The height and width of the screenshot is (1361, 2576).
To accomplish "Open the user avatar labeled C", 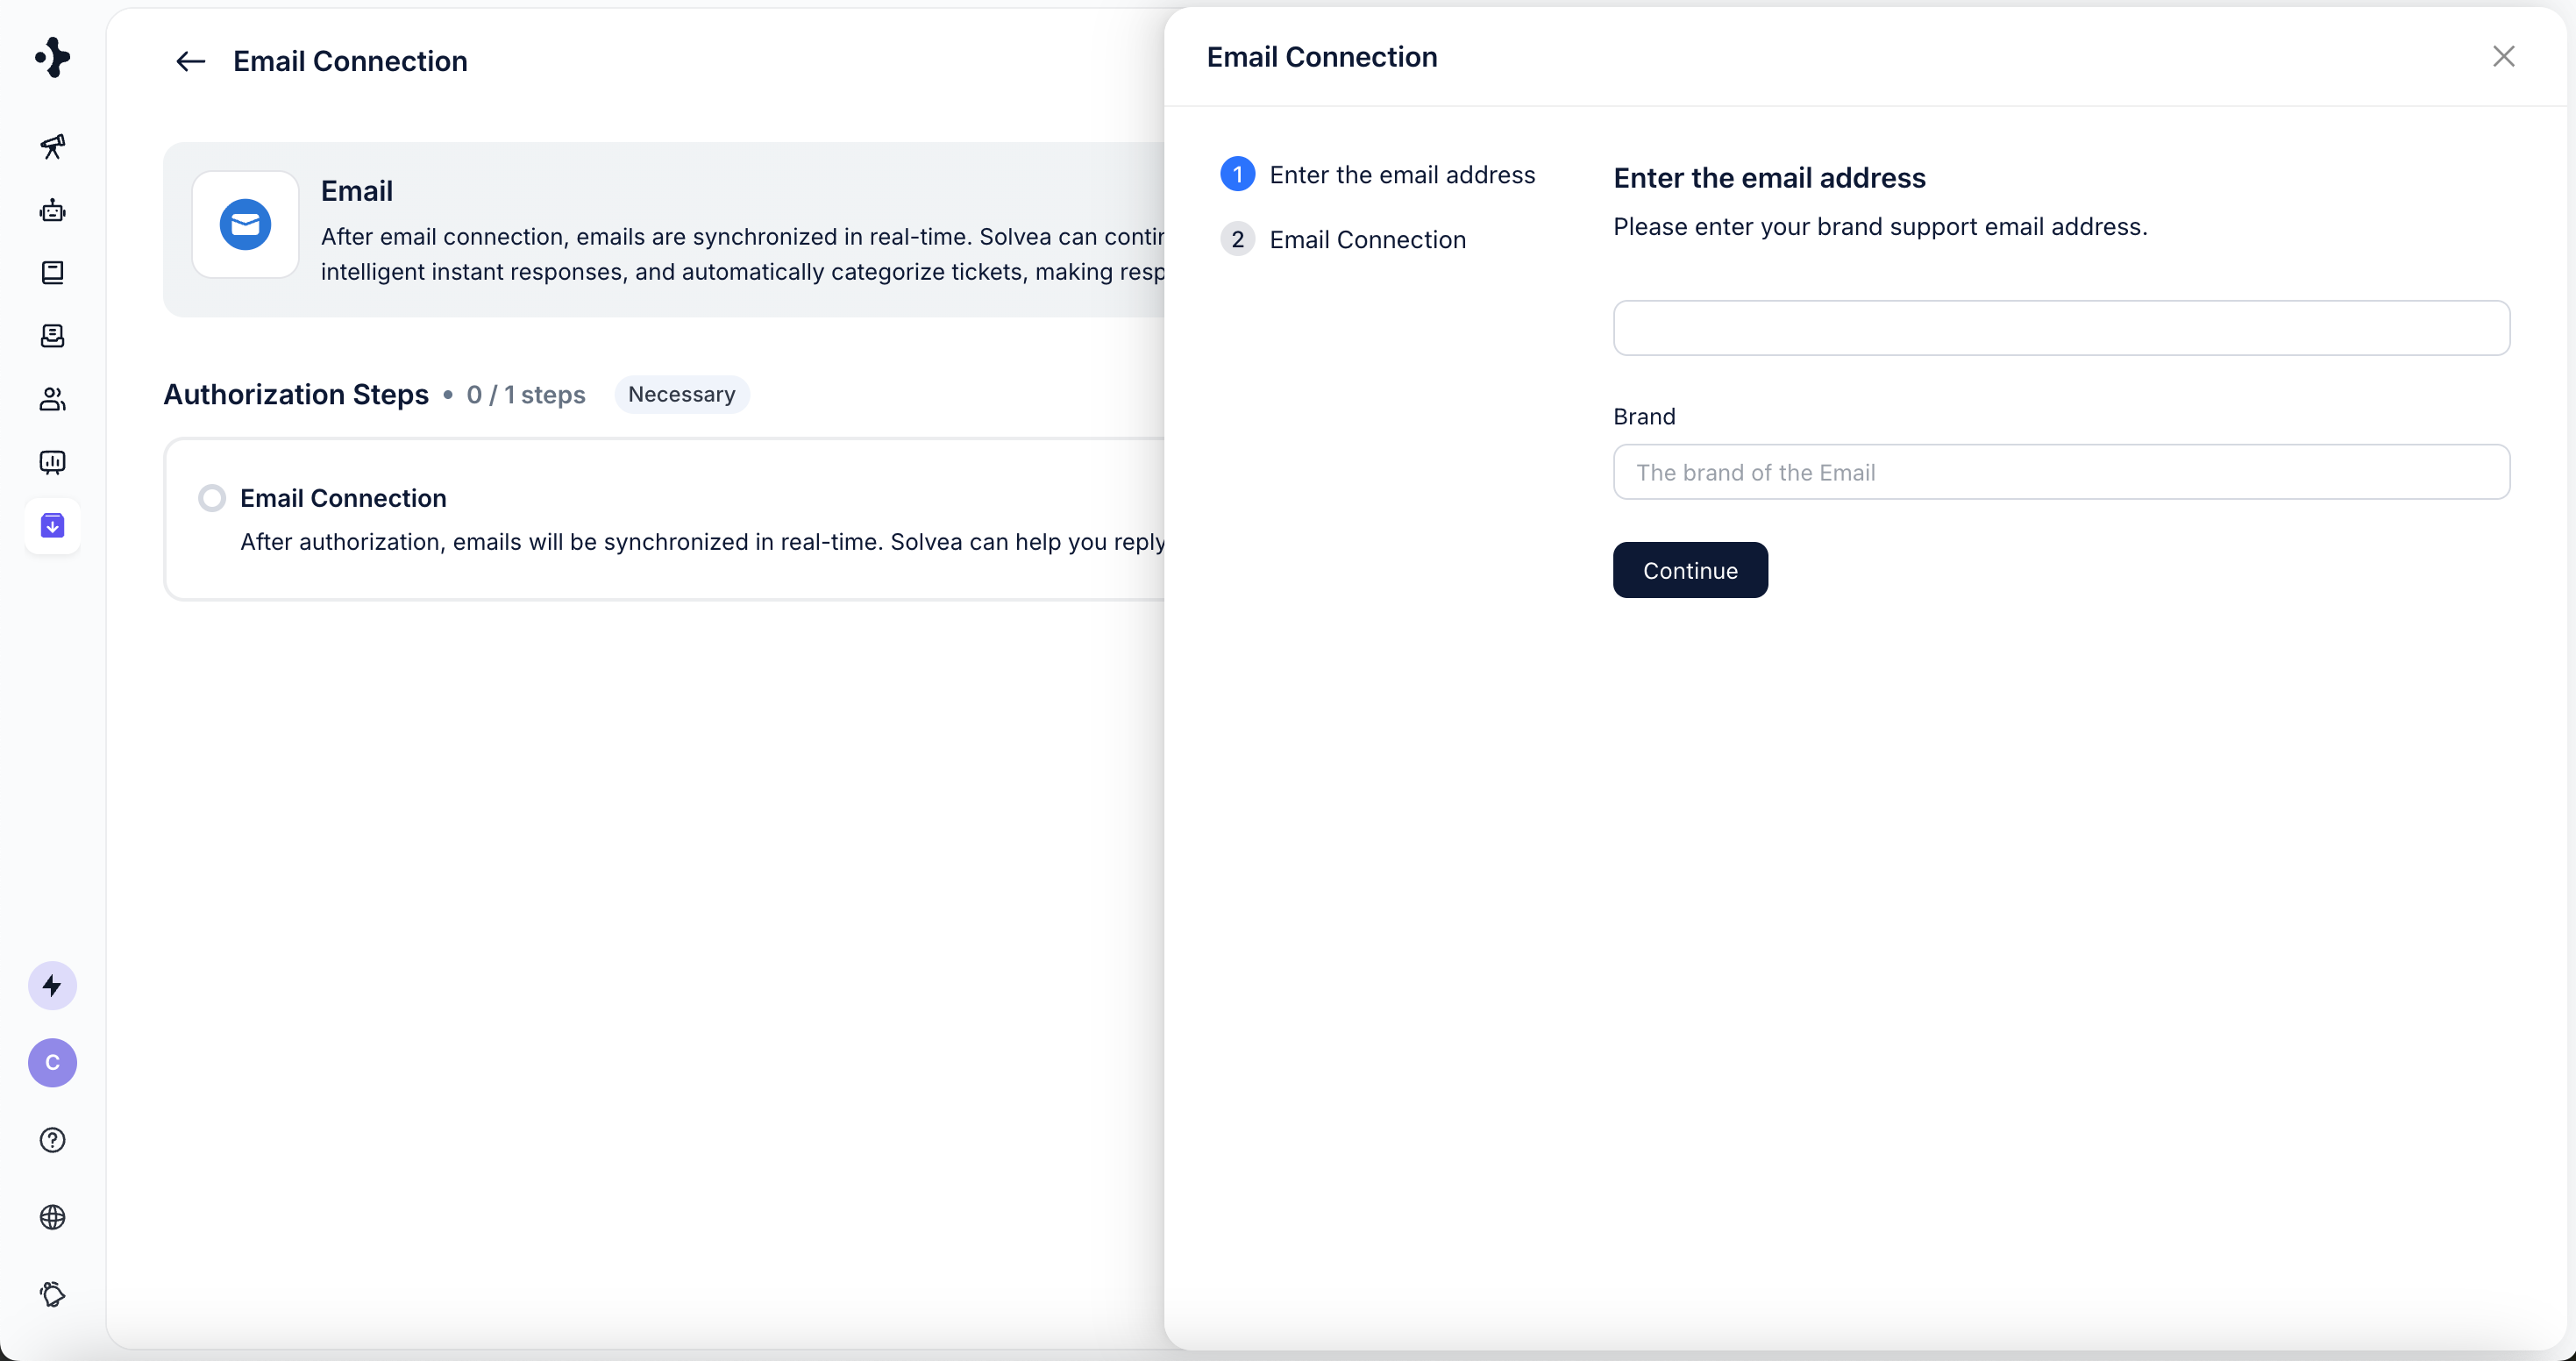I will click(x=52, y=1063).
